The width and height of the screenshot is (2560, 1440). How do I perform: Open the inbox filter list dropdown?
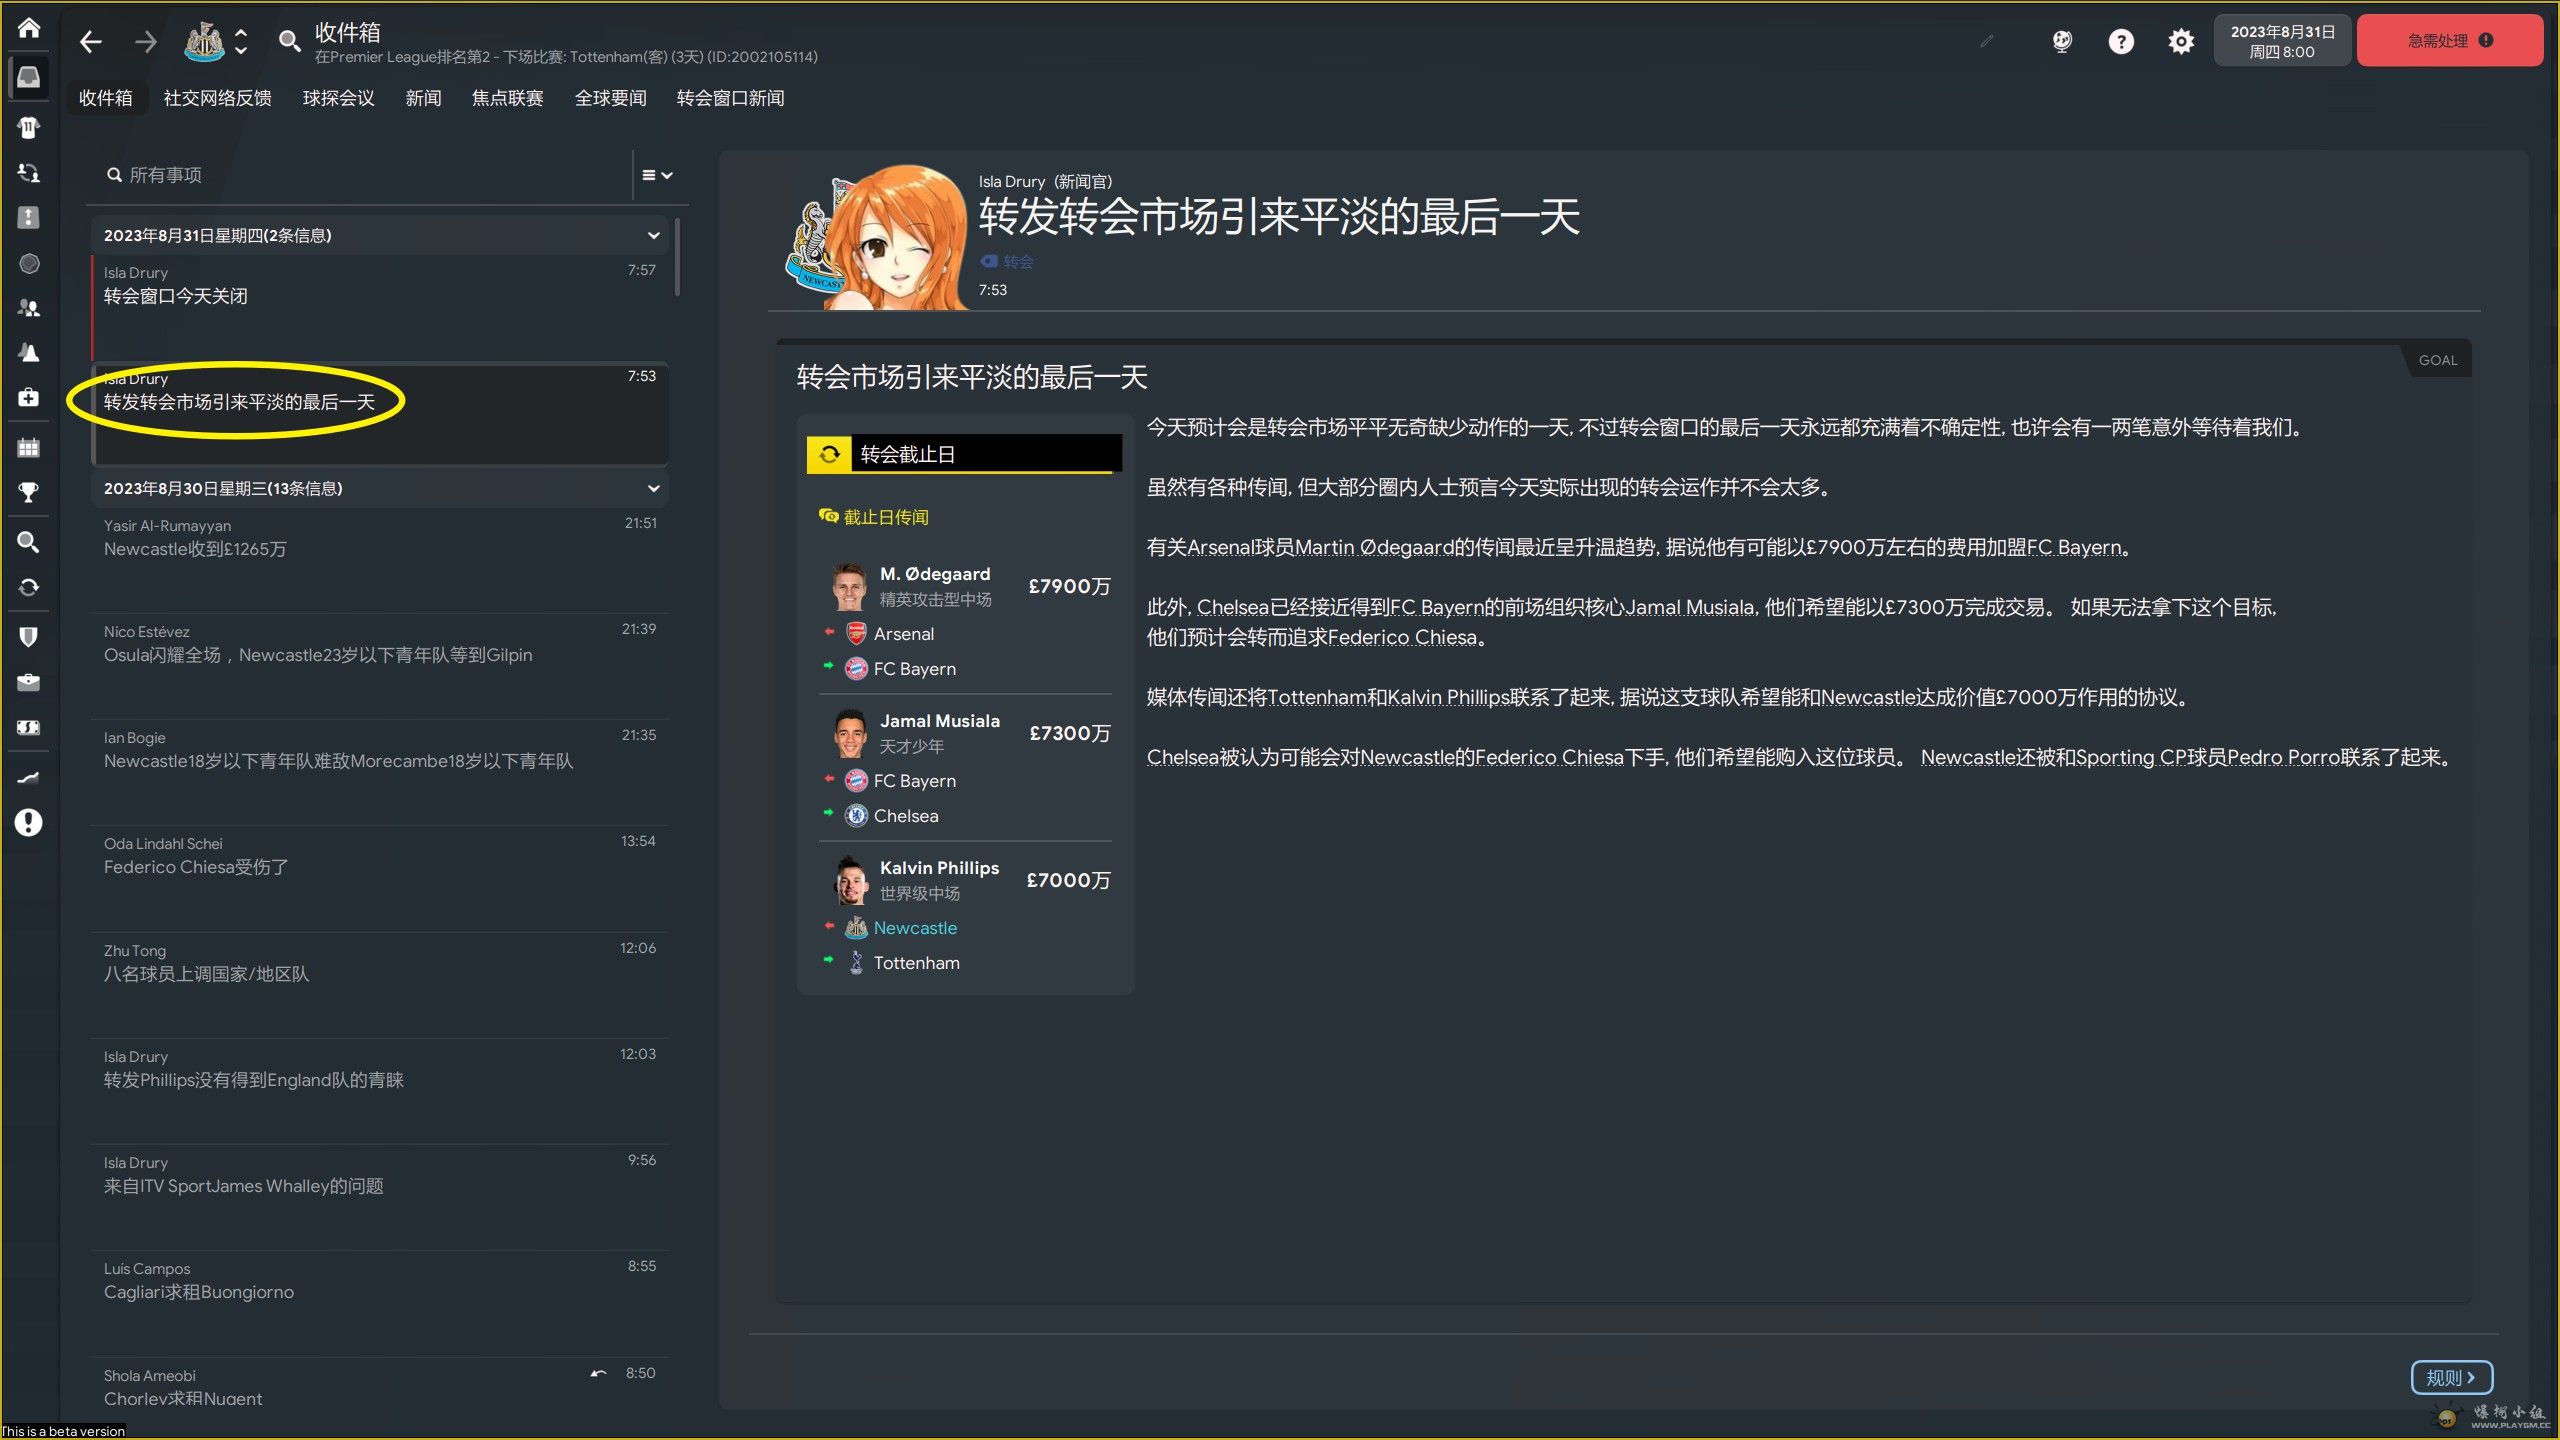(657, 175)
